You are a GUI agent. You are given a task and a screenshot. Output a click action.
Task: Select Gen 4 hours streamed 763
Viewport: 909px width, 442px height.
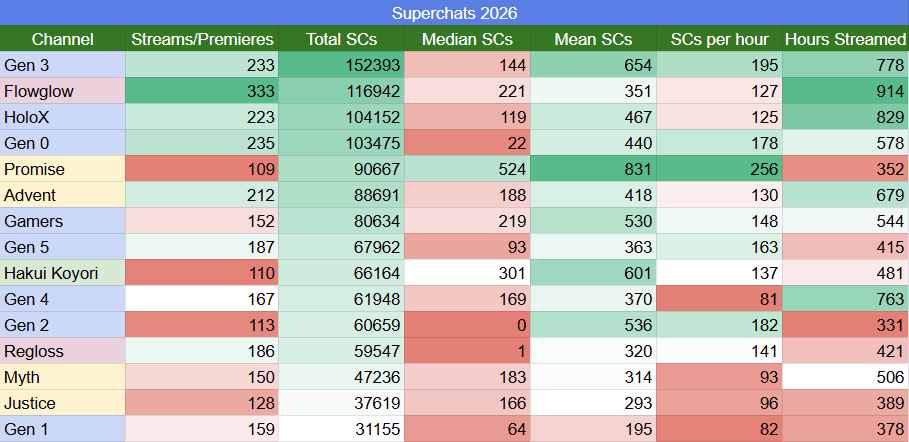pos(846,299)
